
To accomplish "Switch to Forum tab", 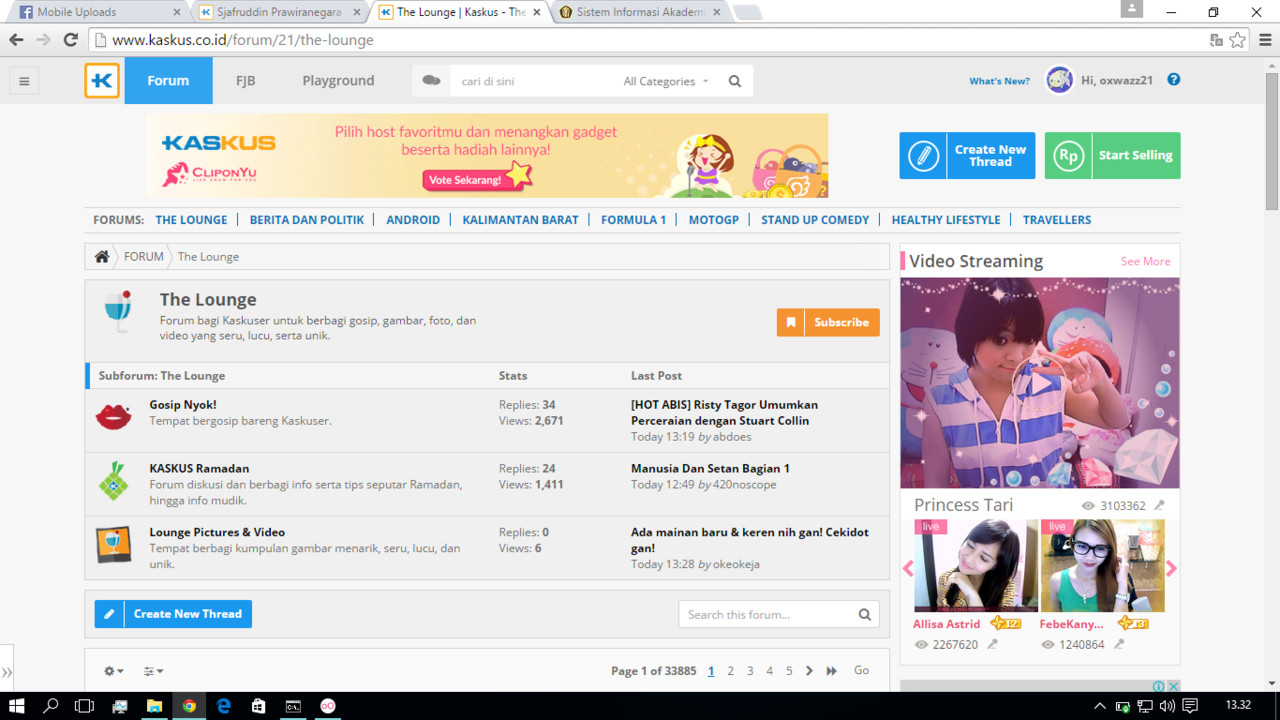I will (x=168, y=81).
